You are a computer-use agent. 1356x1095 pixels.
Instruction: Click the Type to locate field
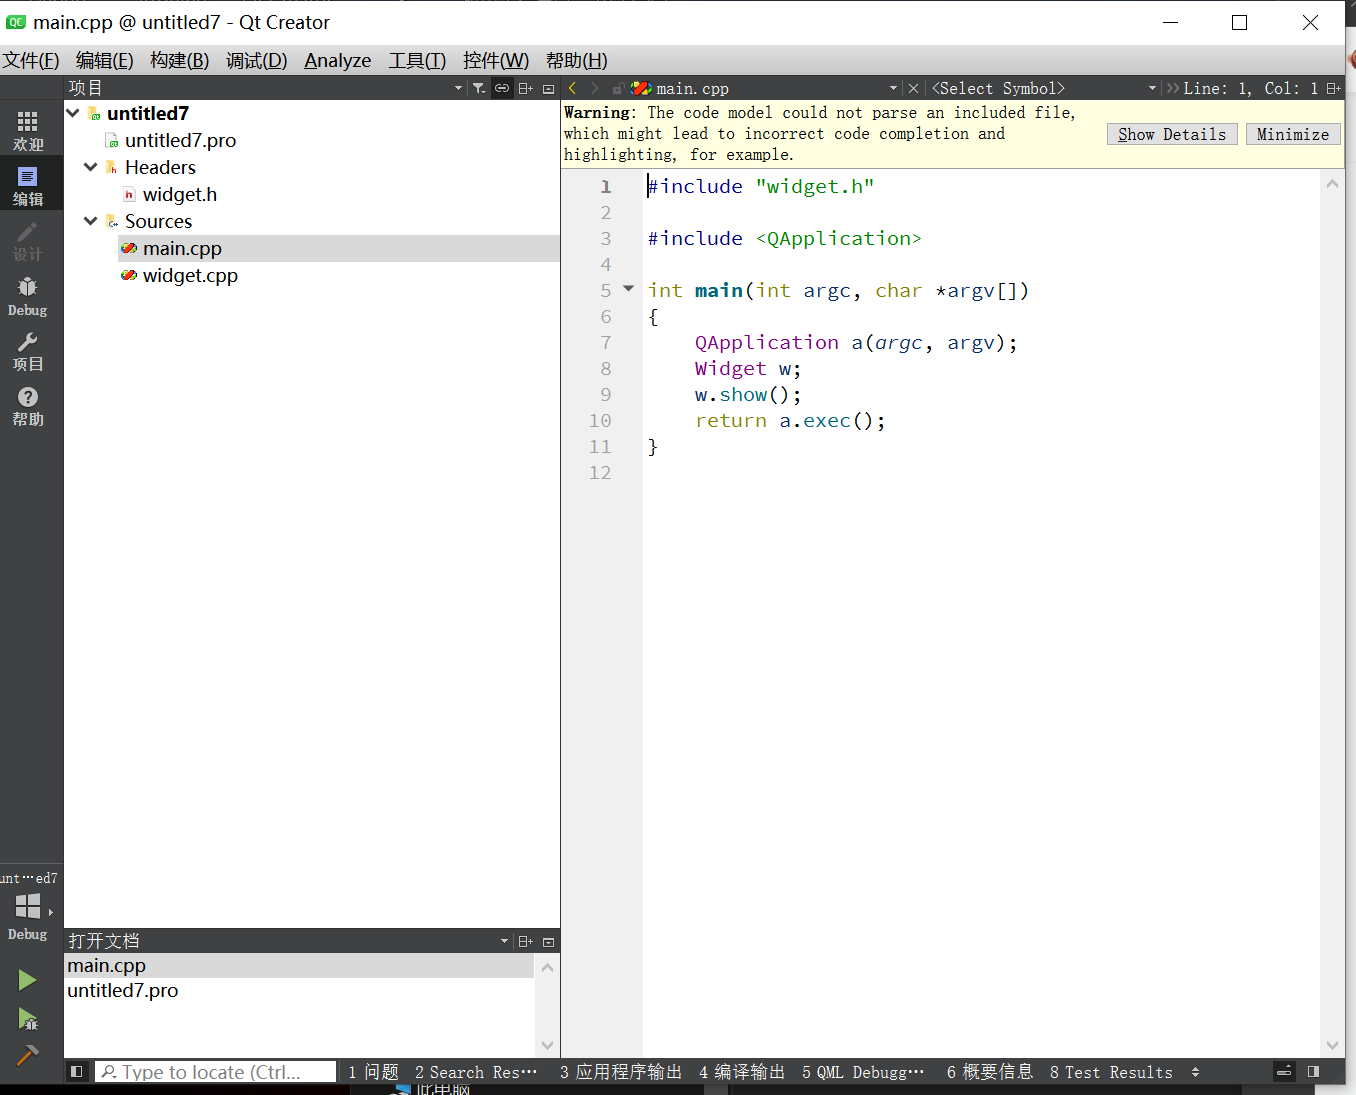pos(215,1072)
